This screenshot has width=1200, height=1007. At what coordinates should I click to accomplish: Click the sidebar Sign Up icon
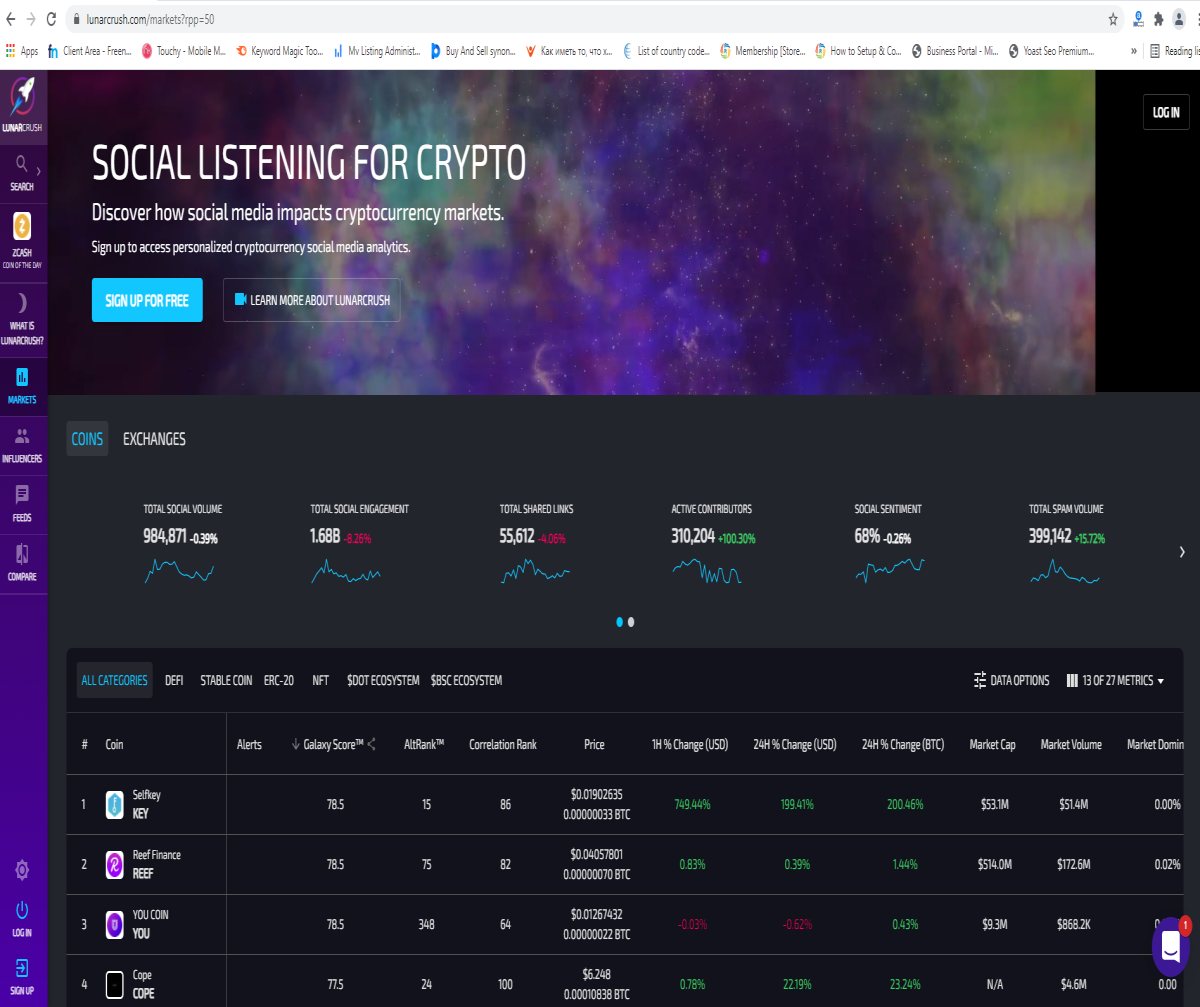click(x=22, y=968)
